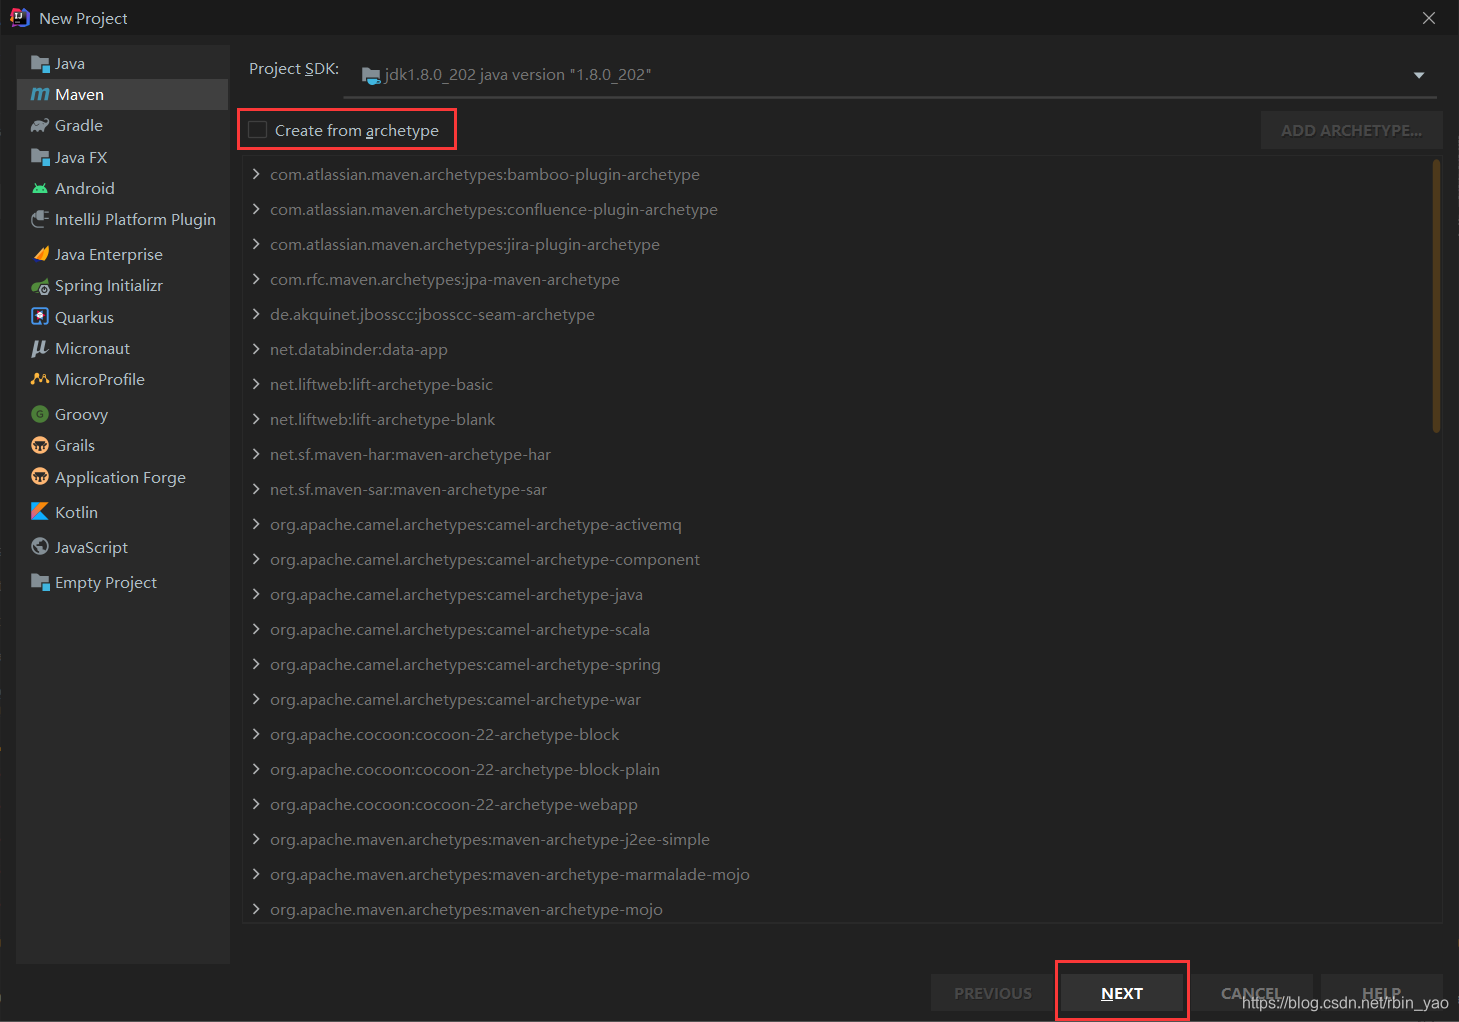This screenshot has width=1459, height=1022.
Task: Enable the Create from archetype checkbox
Action: (257, 129)
